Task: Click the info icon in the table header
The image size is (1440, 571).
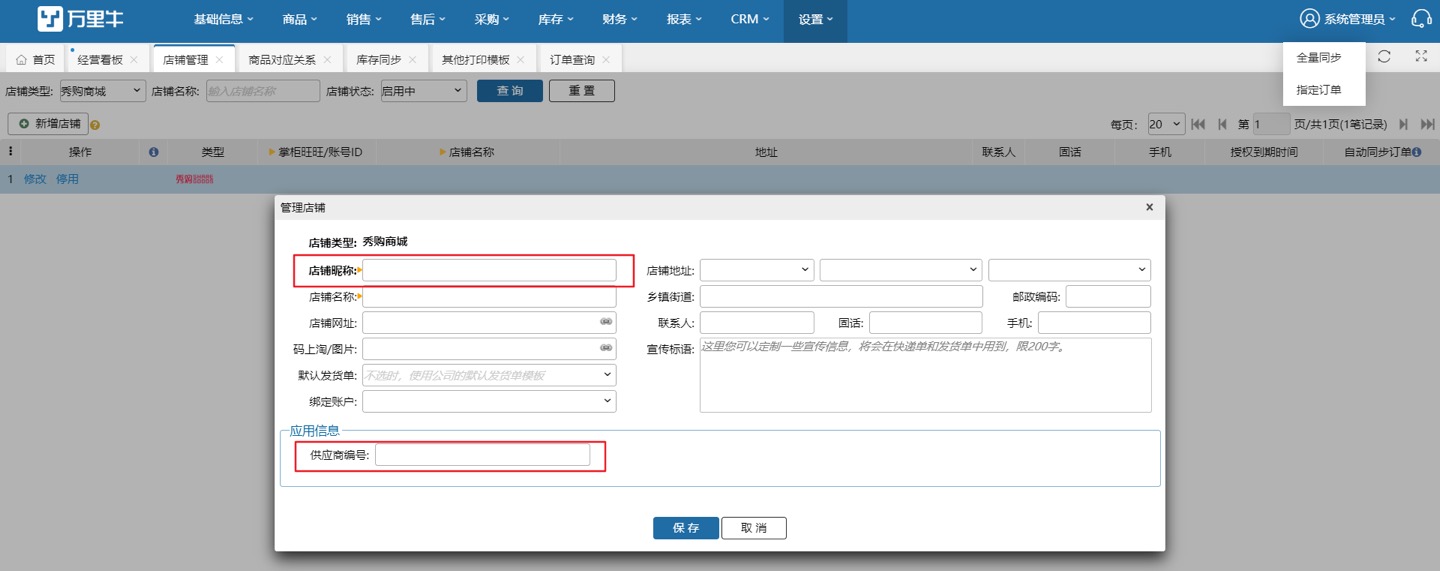Action: (x=154, y=152)
